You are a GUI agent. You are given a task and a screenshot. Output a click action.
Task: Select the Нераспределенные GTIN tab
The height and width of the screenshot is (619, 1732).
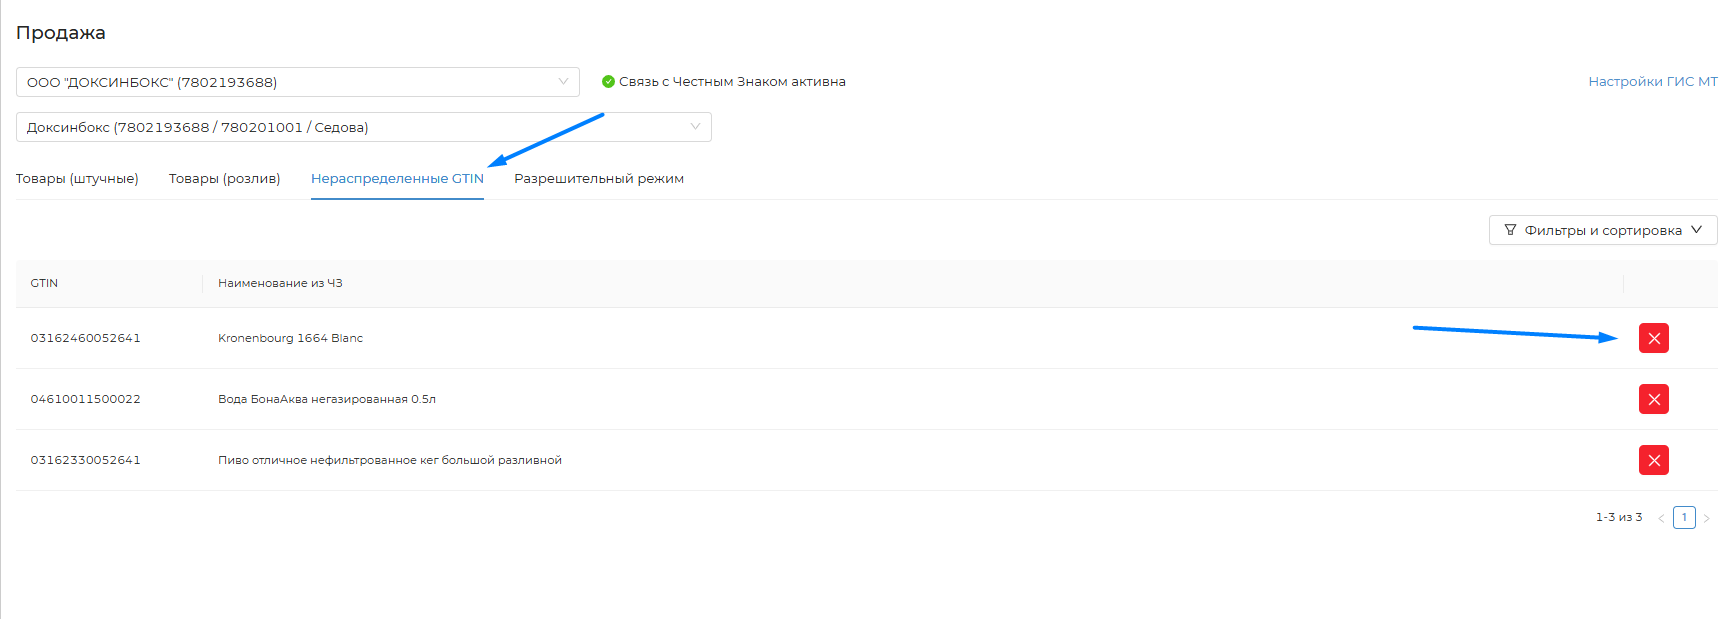click(x=397, y=179)
